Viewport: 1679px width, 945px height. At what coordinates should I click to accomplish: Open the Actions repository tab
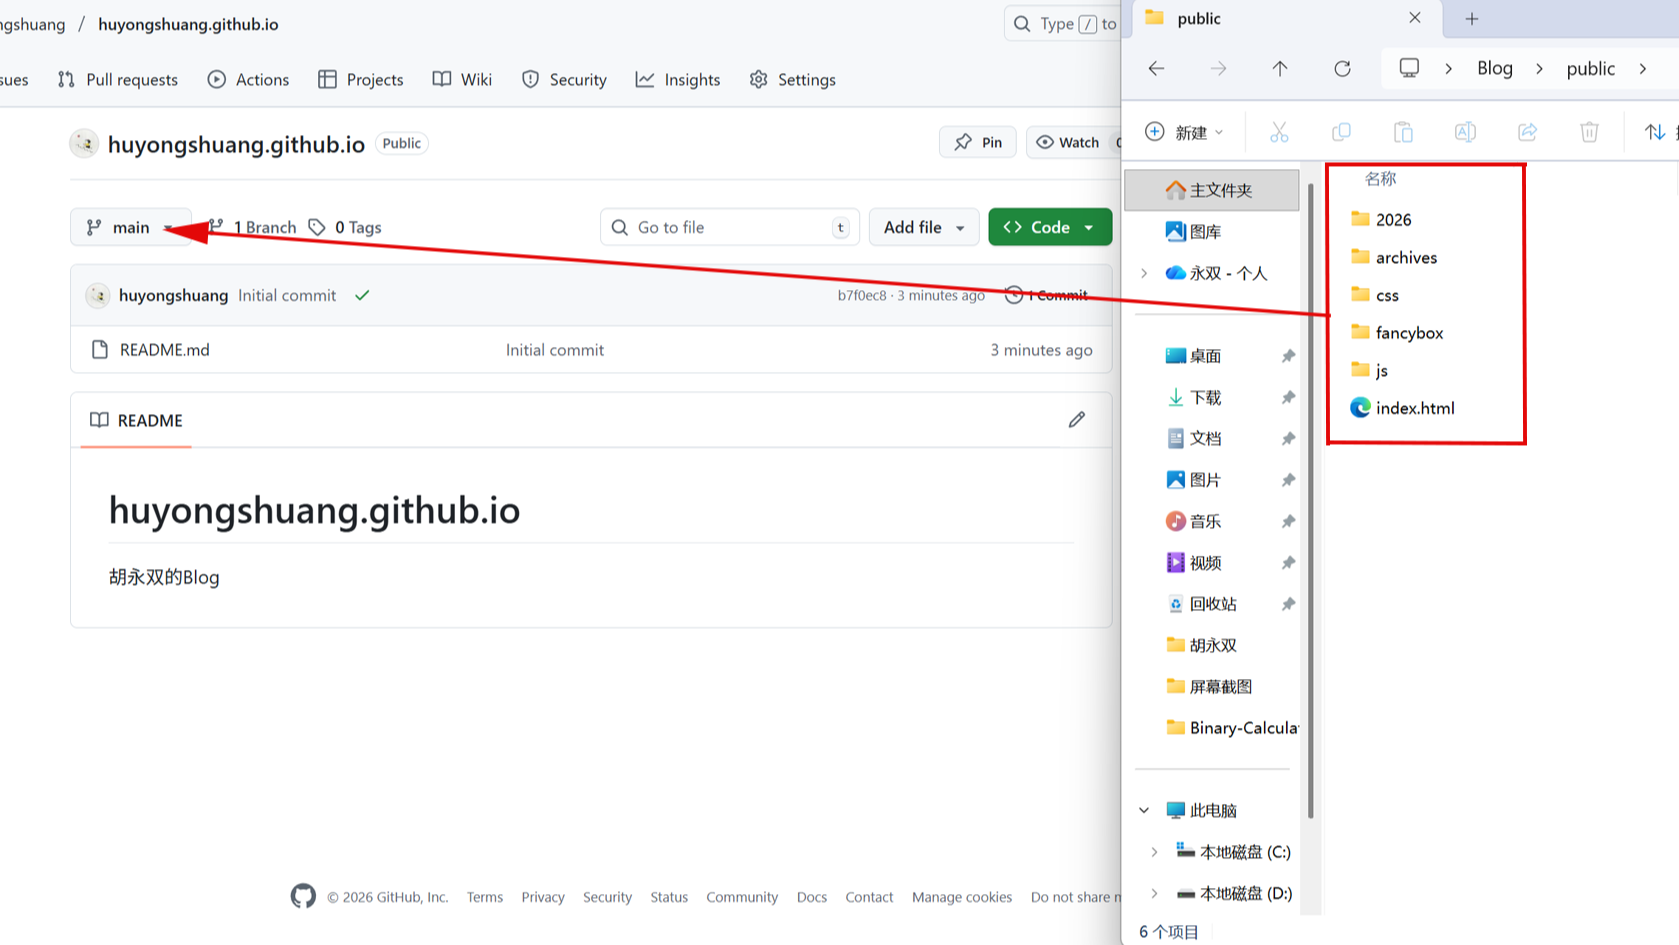tap(248, 80)
